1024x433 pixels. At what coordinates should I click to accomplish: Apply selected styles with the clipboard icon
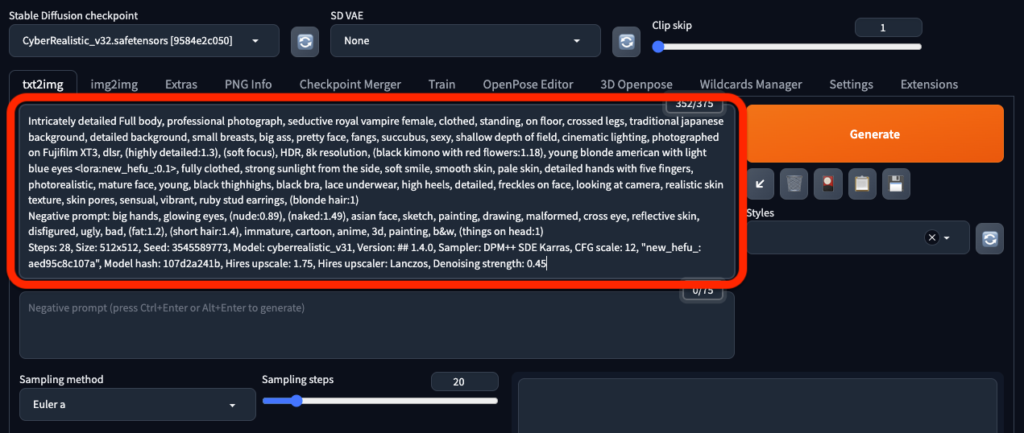[x=862, y=185]
